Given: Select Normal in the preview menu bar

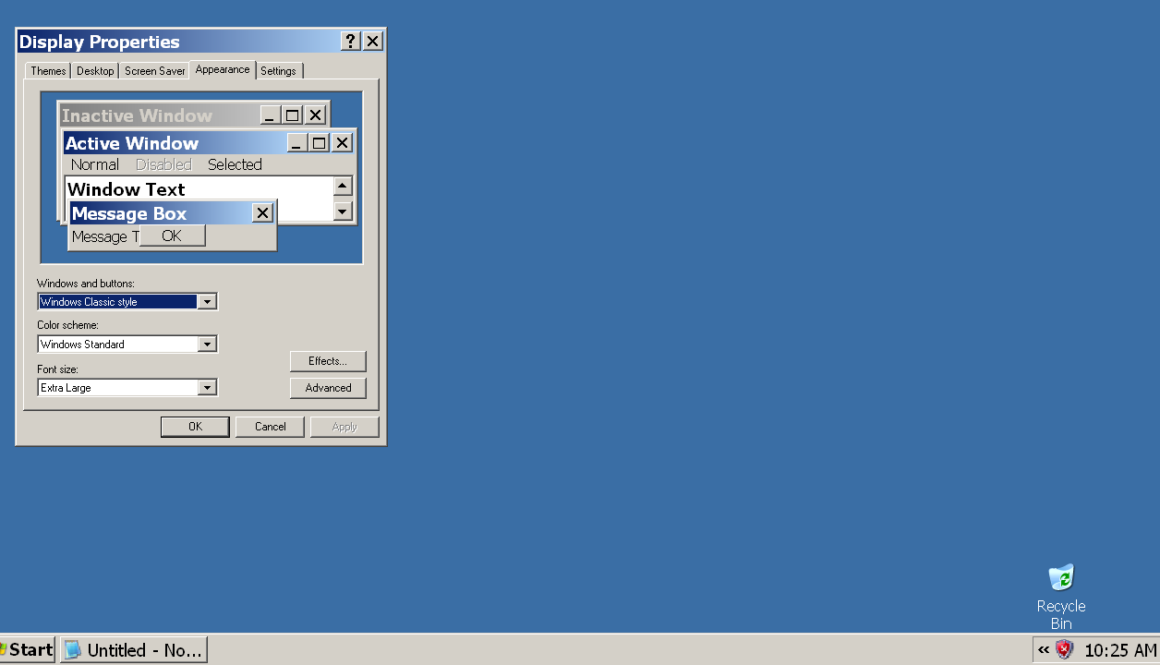Looking at the screenshot, I should point(95,164).
